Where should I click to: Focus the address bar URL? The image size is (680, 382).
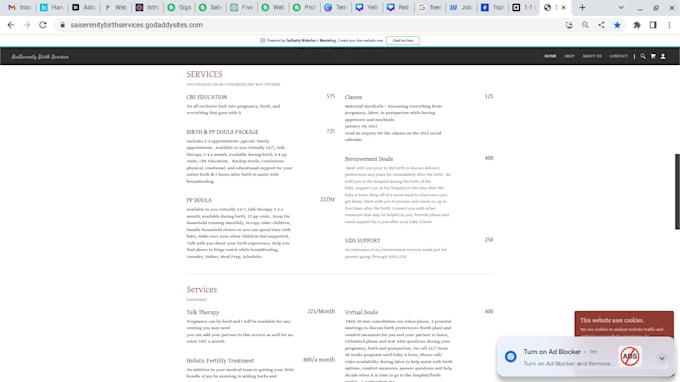(x=137, y=25)
